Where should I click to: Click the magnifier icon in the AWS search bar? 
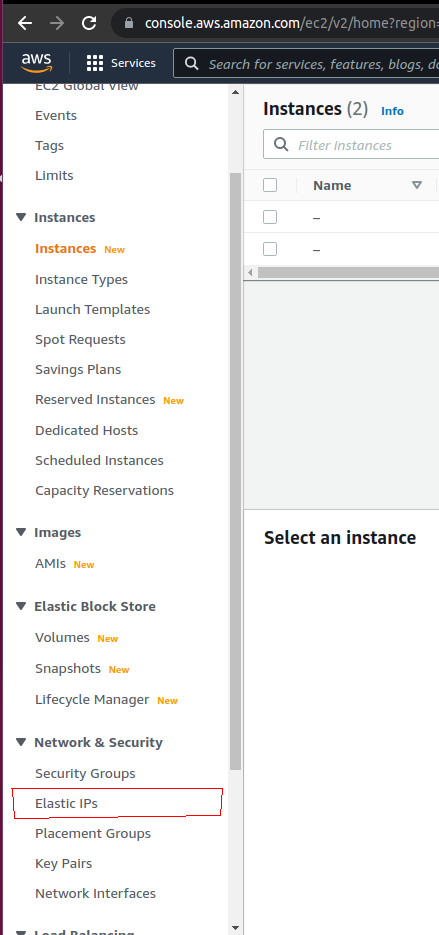point(191,63)
